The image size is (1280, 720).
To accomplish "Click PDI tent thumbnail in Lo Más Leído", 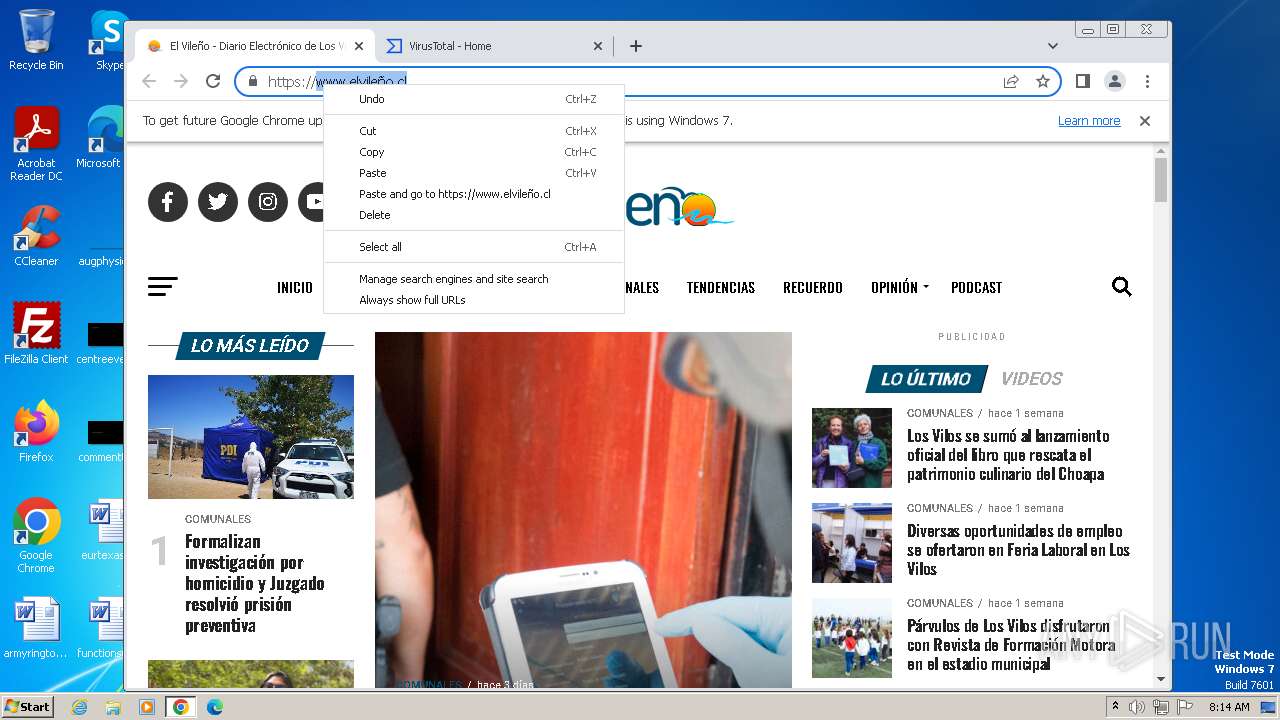I will point(251,437).
